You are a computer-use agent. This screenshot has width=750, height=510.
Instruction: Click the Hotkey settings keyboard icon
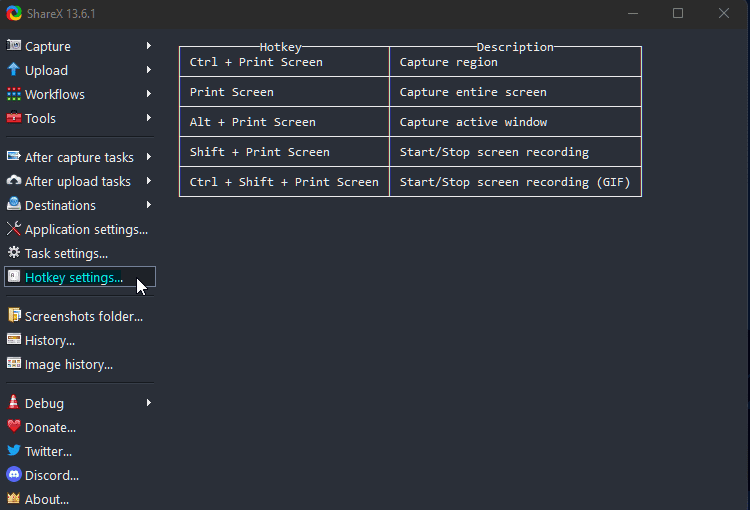tap(14, 277)
